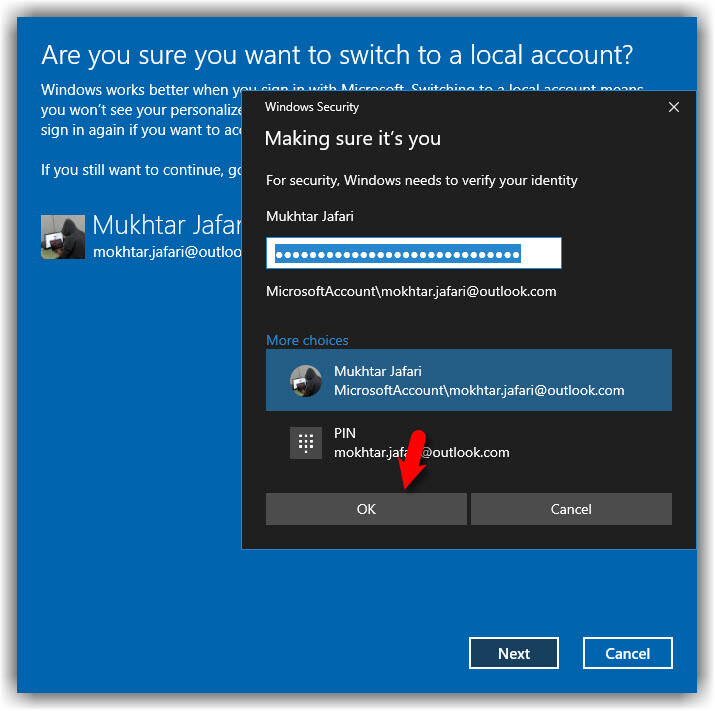Click the Mukhtar Jafari avatar in choices
This screenshot has height=711, width=715.
coord(306,381)
